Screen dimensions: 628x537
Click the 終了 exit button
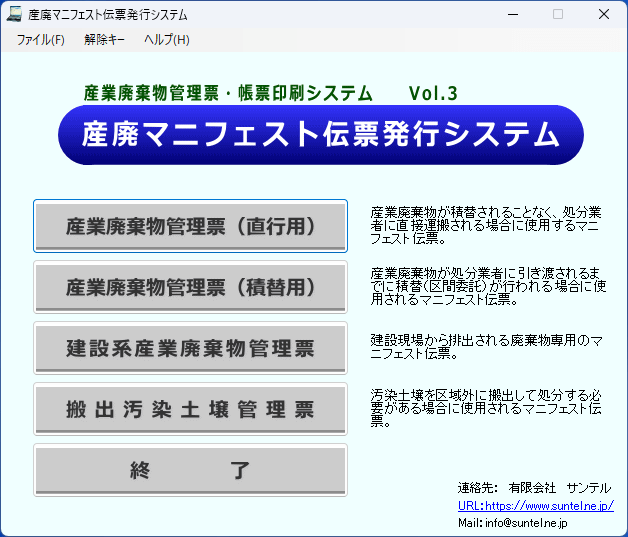pyautogui.click(x=190, y=470)
